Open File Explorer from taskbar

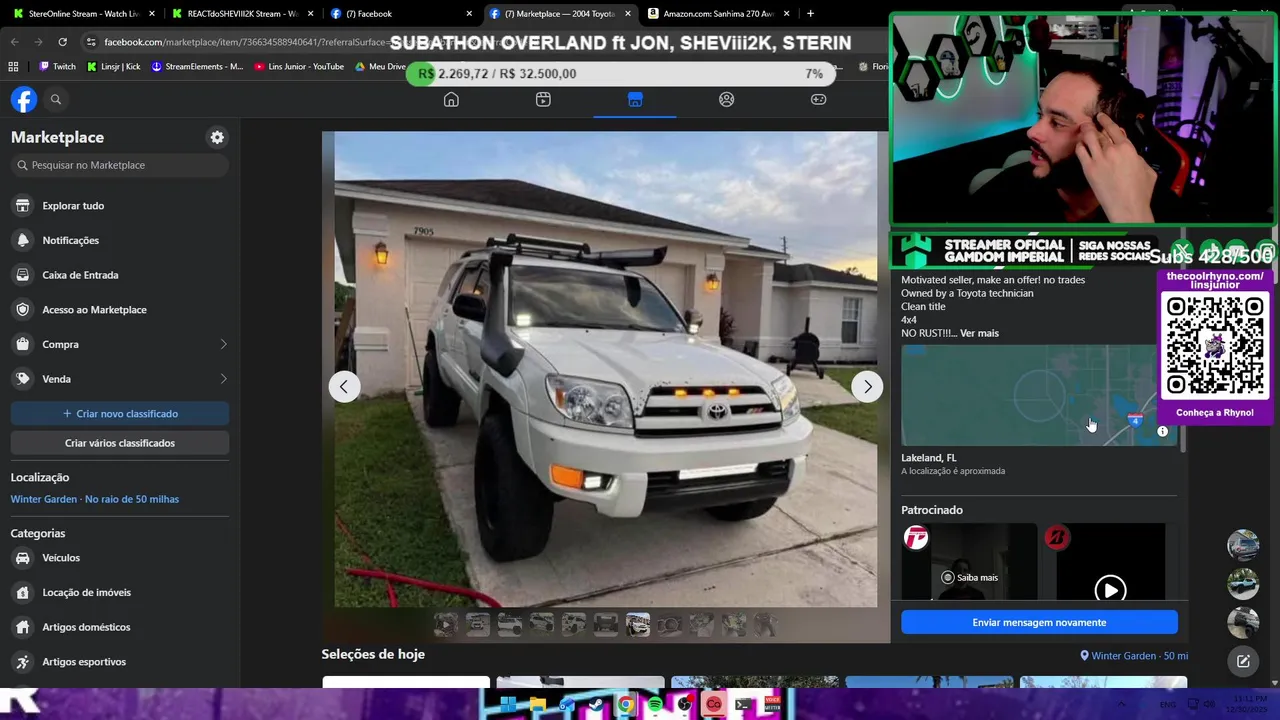(x=538, y=705)
